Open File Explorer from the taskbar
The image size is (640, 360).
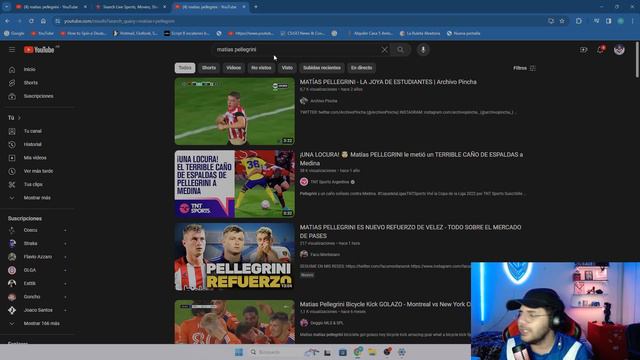tap(372, 352)
